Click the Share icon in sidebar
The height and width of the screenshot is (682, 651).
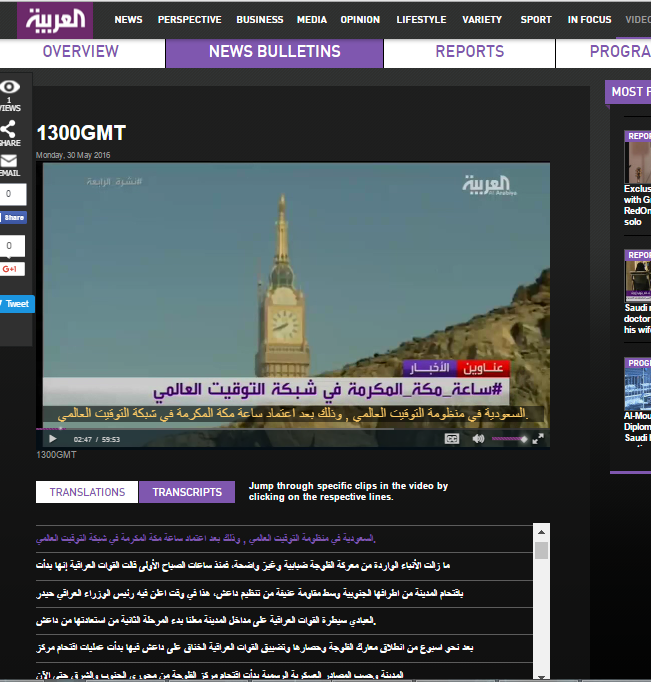tap(8, 129)
